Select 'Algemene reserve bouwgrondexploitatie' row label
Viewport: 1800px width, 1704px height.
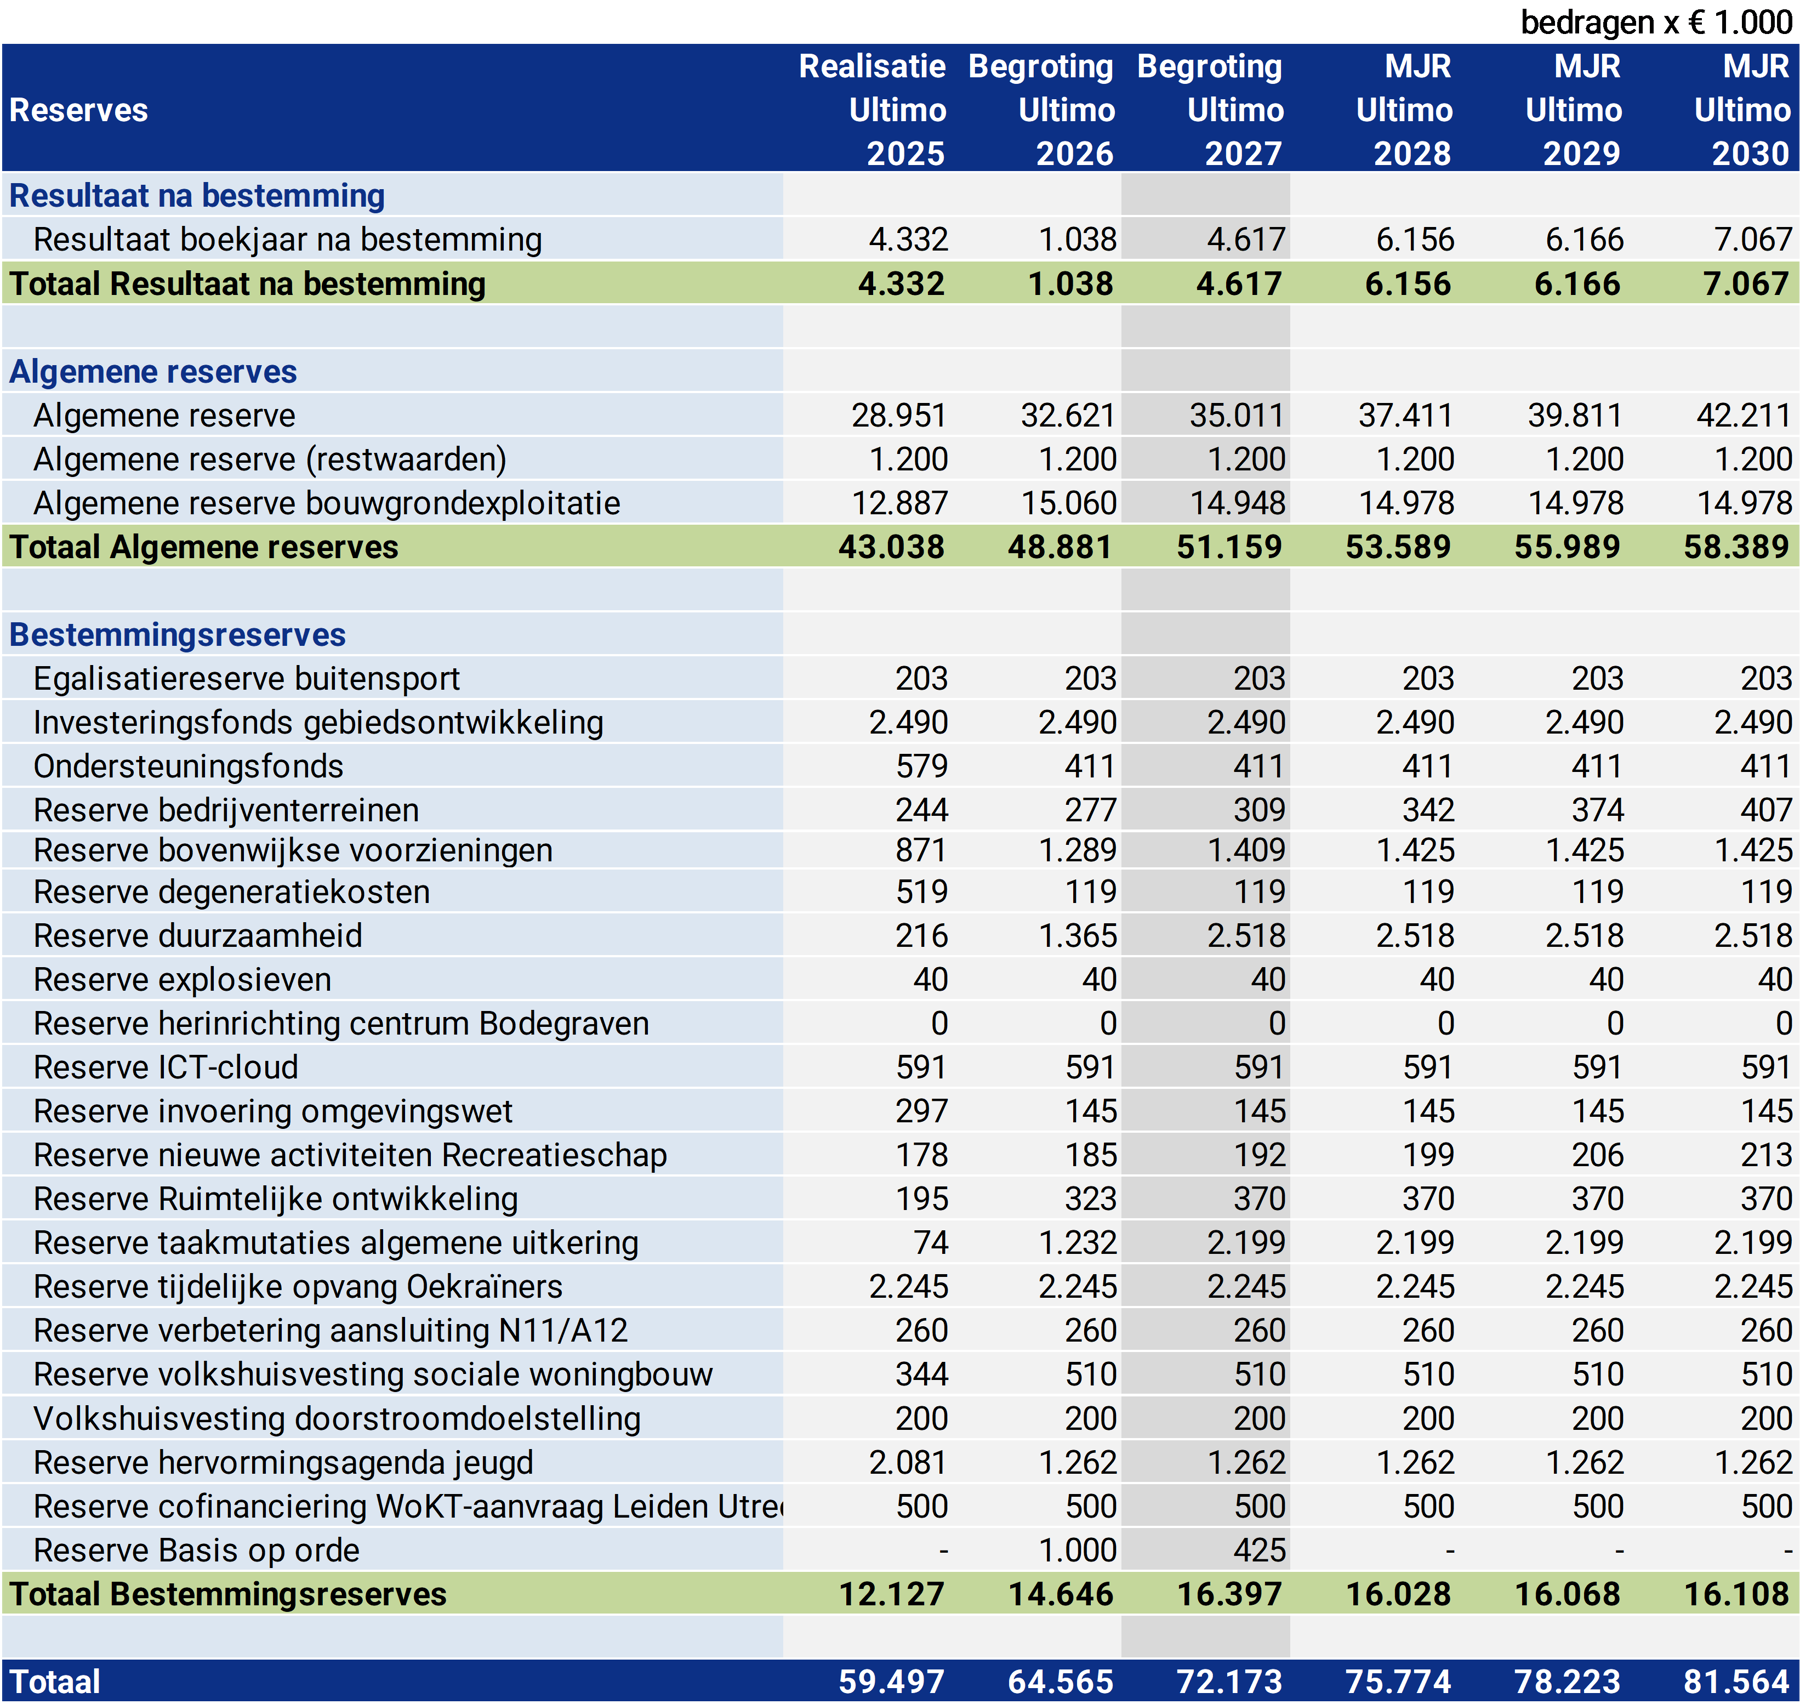[327, 503]
